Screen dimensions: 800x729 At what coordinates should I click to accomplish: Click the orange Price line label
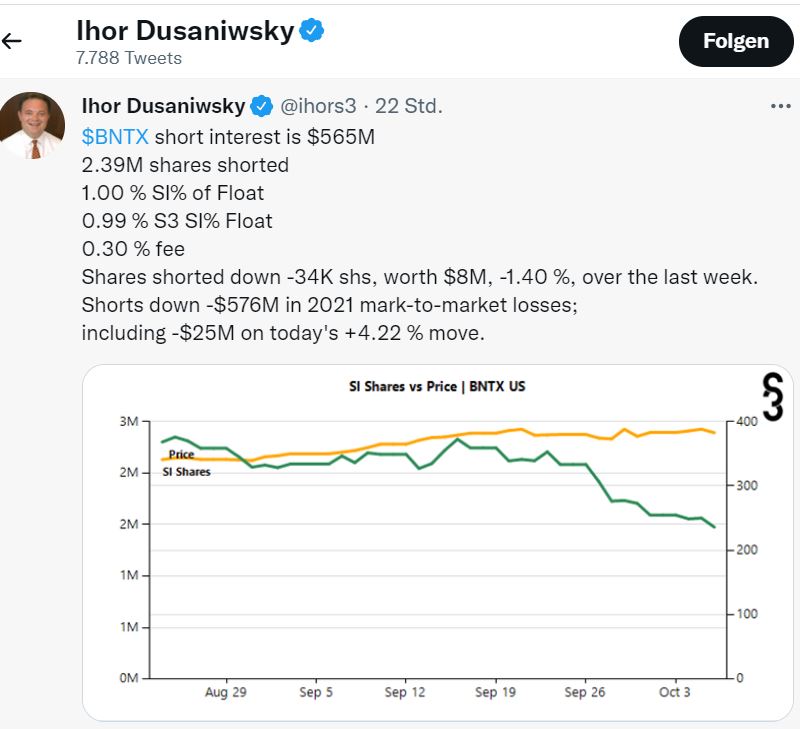pos(181,455)
